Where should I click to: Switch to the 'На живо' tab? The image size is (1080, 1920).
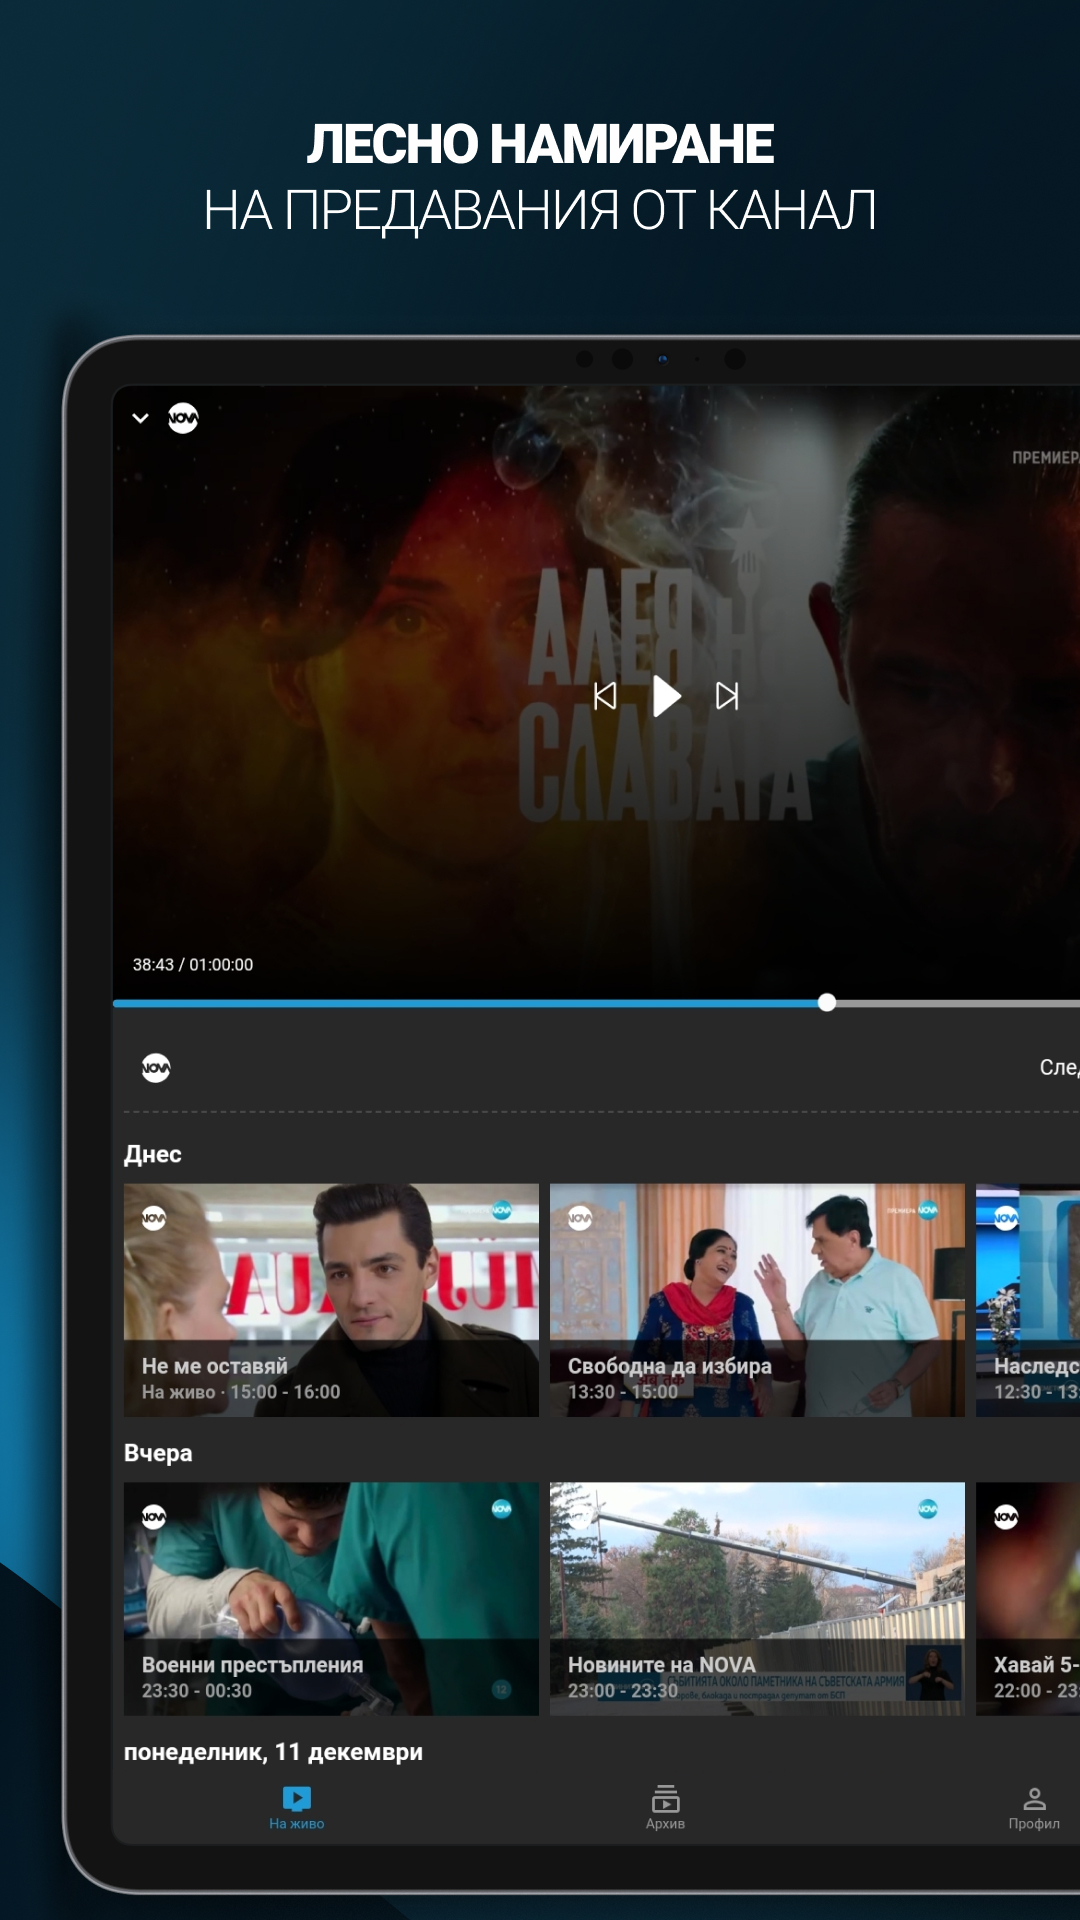[x=297, y=1808]
